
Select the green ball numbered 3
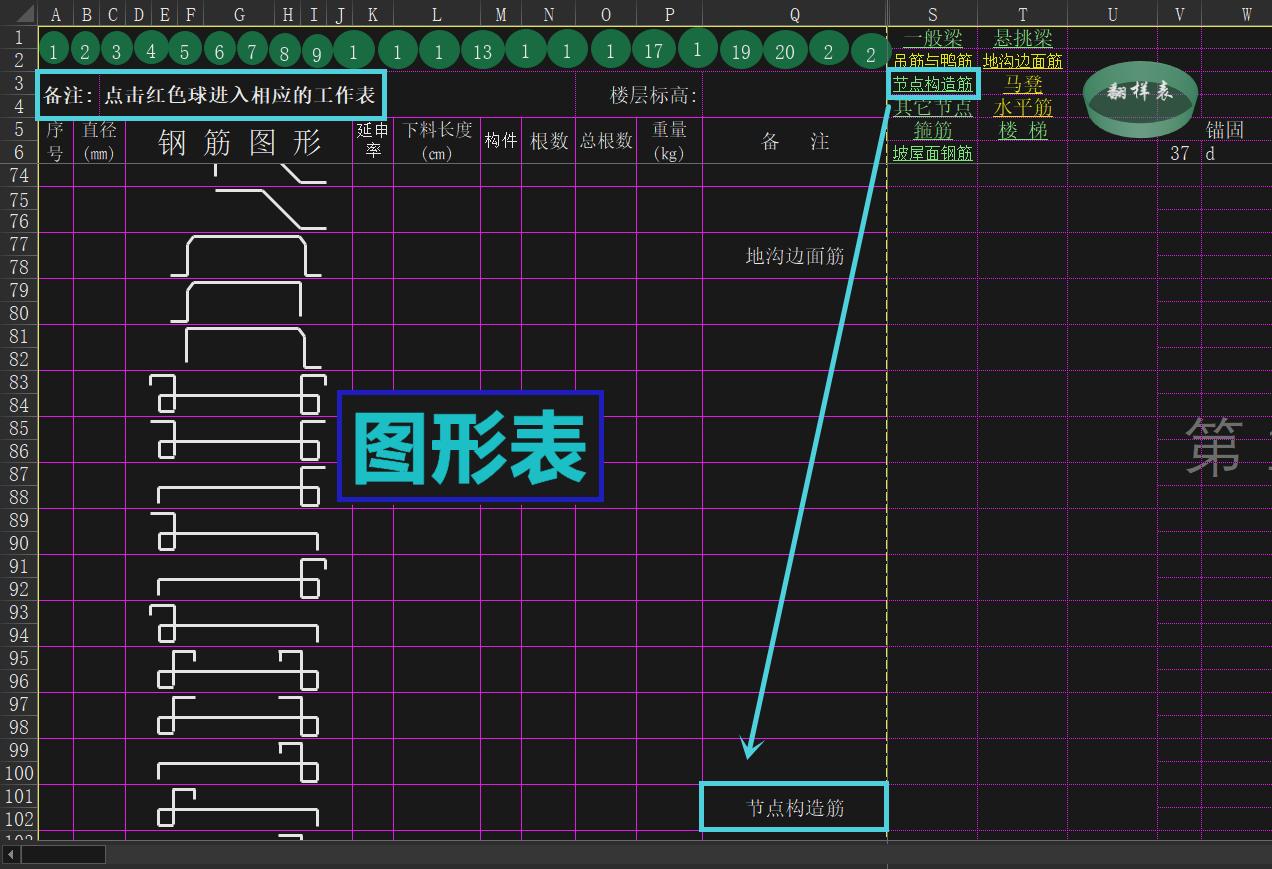[x=119, y=49]
